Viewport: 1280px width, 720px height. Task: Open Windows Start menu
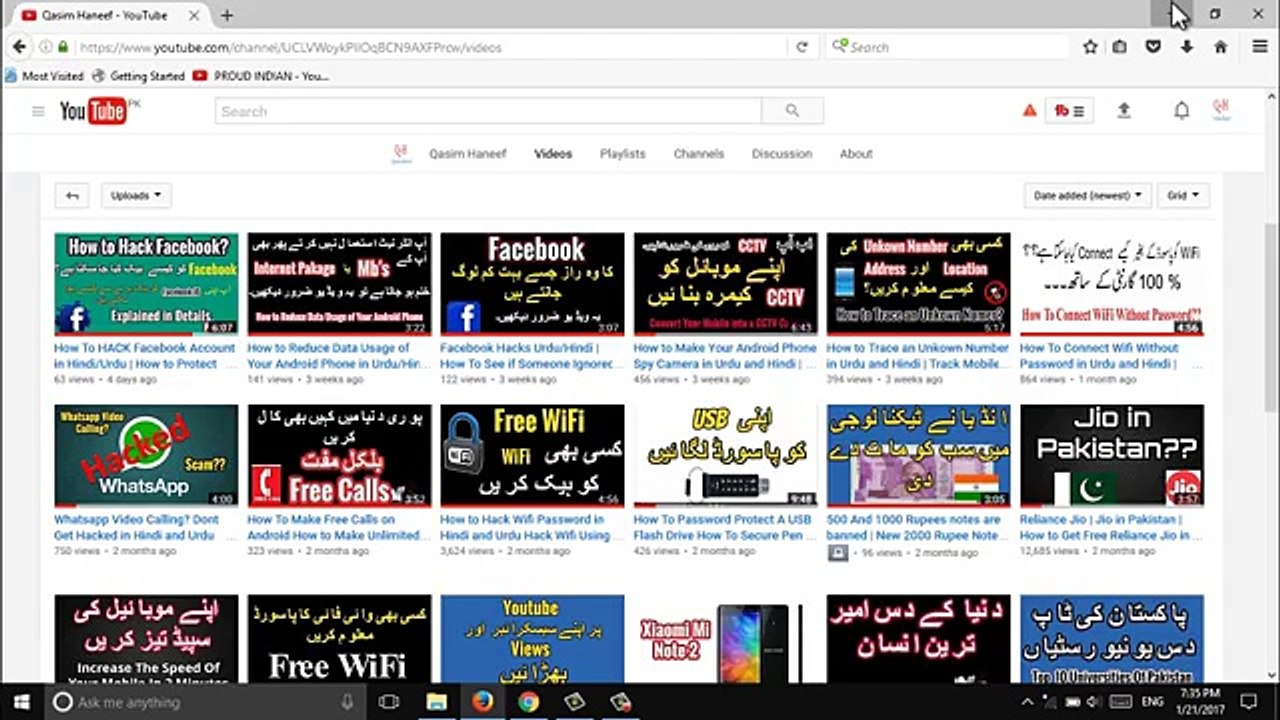pos(21,702)
